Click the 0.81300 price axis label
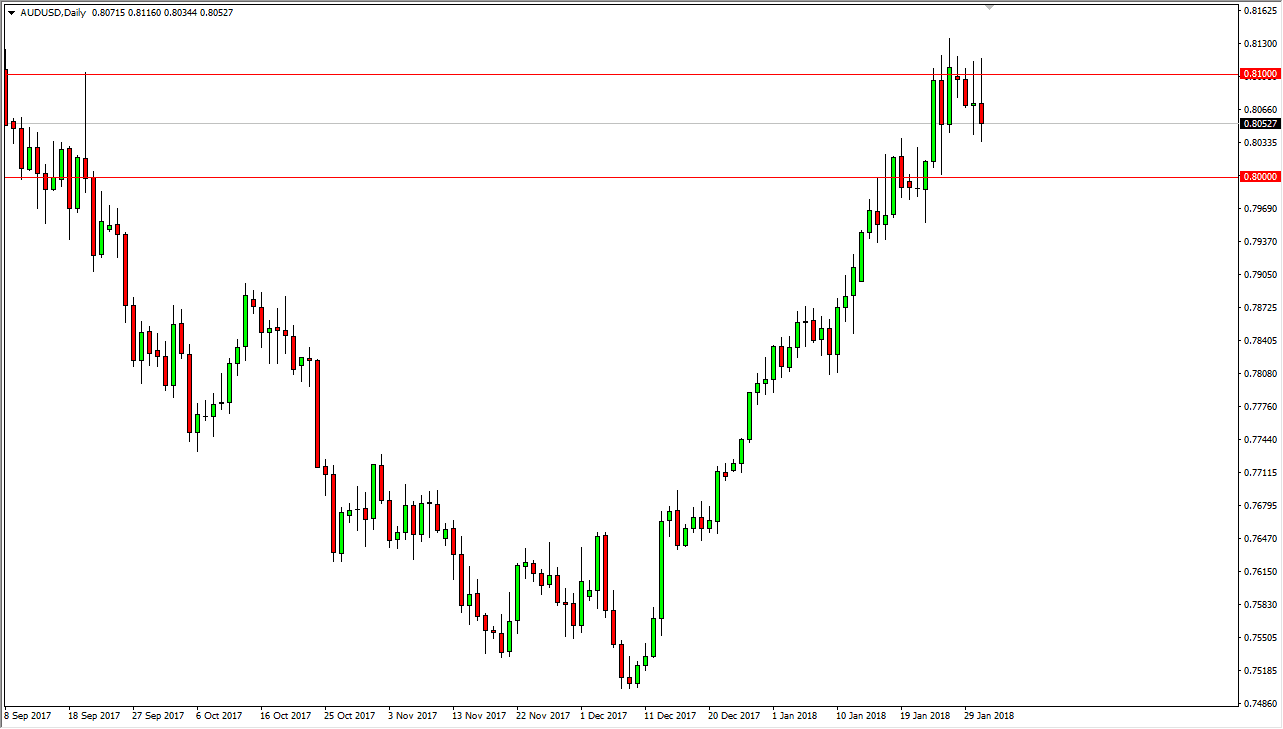This screenshot has width=1283, height=729. 1259,44
